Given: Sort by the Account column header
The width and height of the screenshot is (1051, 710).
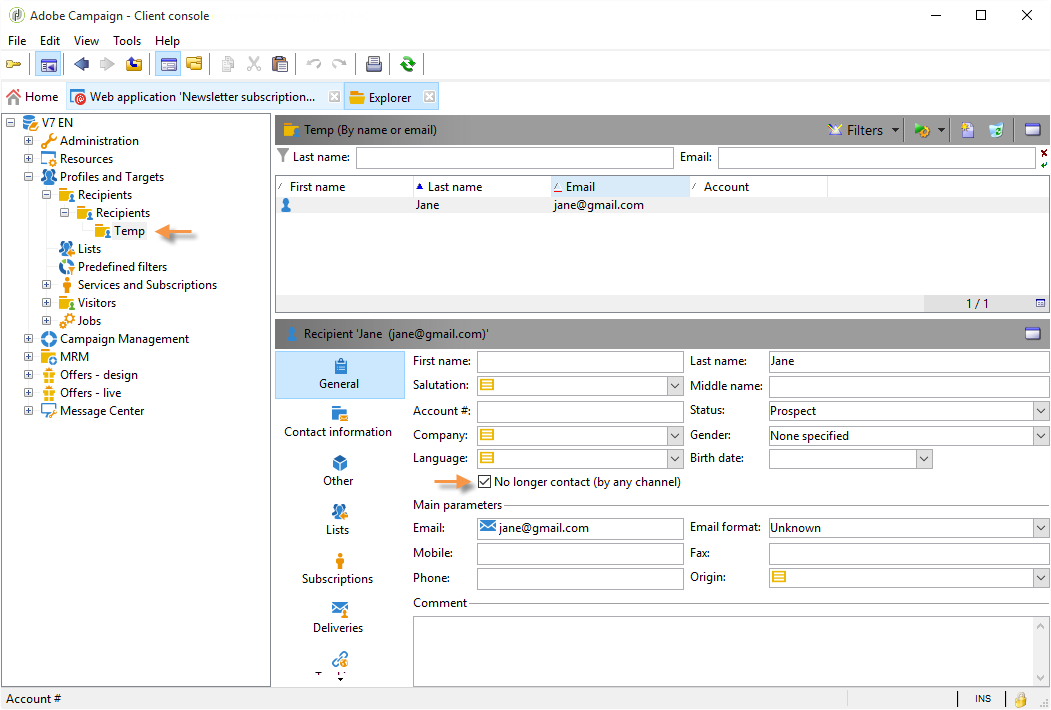Looking at the screenshot, I should click(x=759, y=187).
